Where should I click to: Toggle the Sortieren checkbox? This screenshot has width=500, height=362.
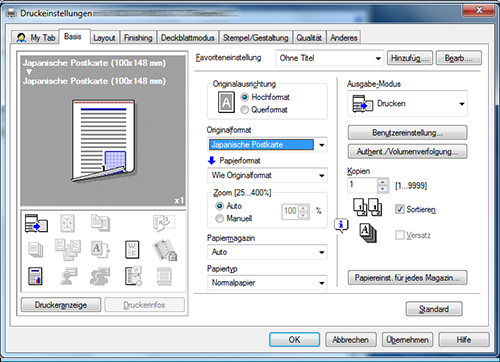coord(400,209)
